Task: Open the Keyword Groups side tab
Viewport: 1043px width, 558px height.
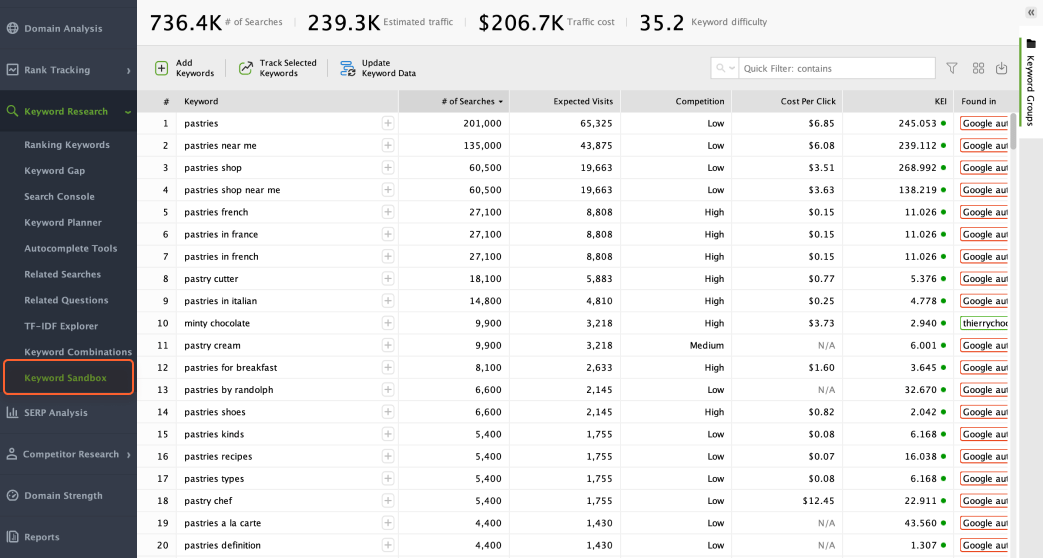Action: tap(1030, 90)
